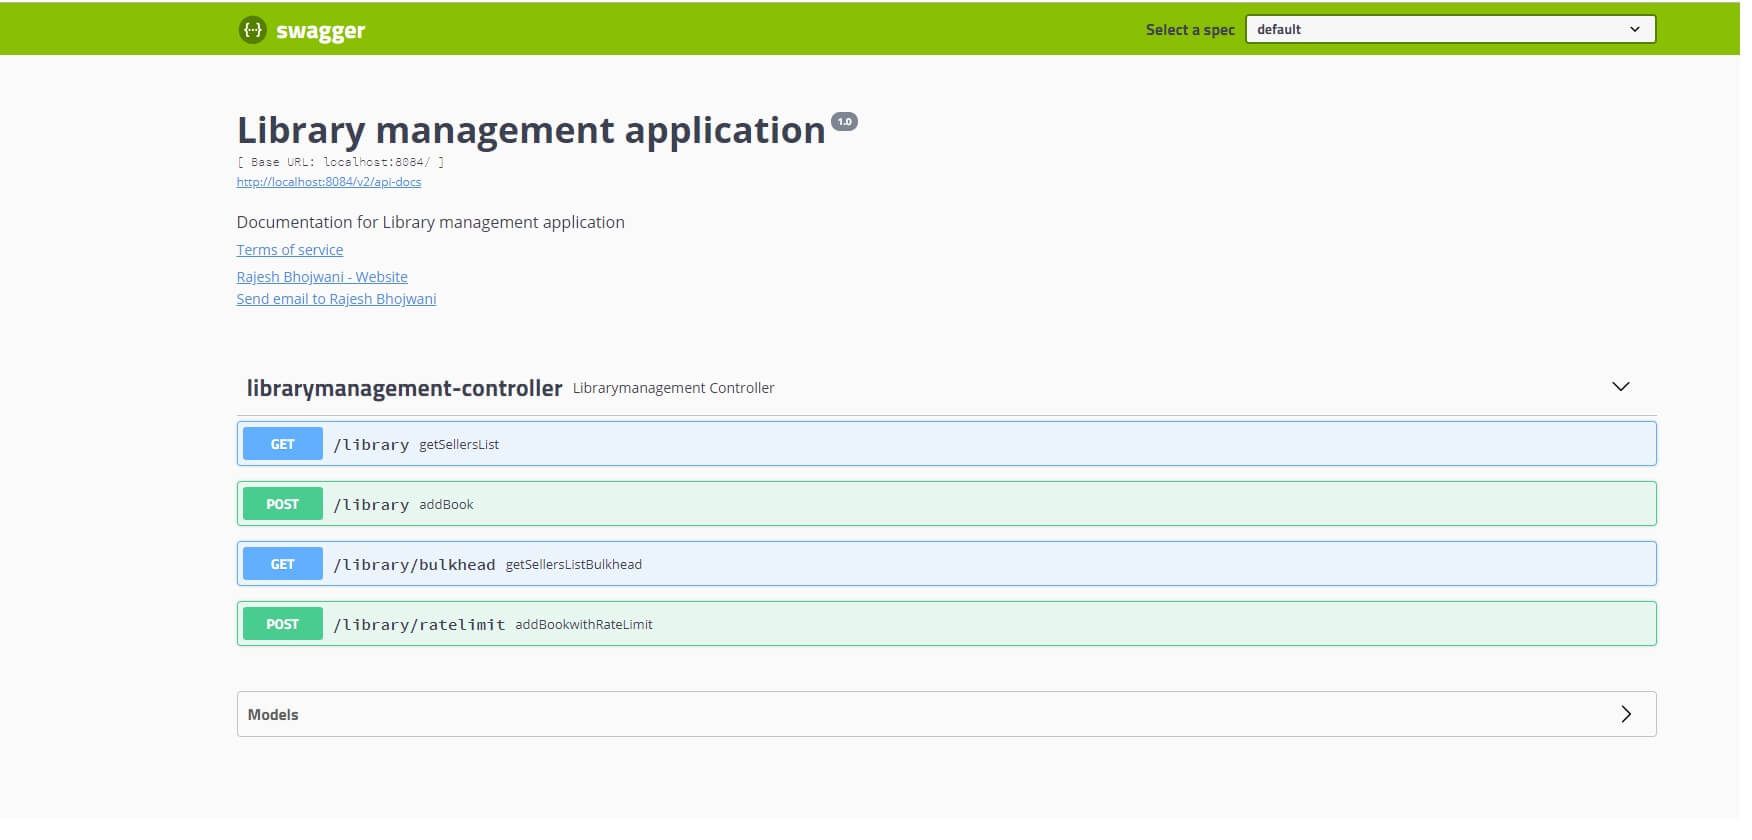1752x840 pixels.
Task: Click the Select a spec label
Action: 1190,30
